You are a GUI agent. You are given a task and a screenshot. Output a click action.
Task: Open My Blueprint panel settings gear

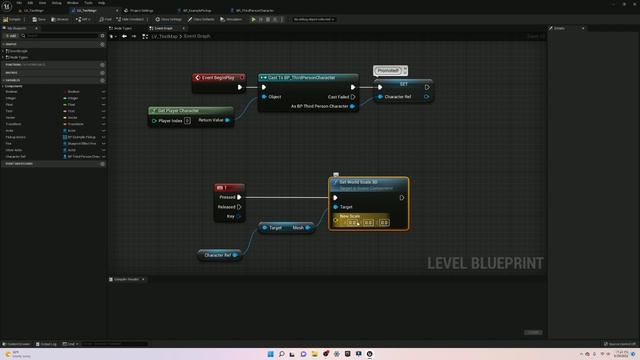102,36
